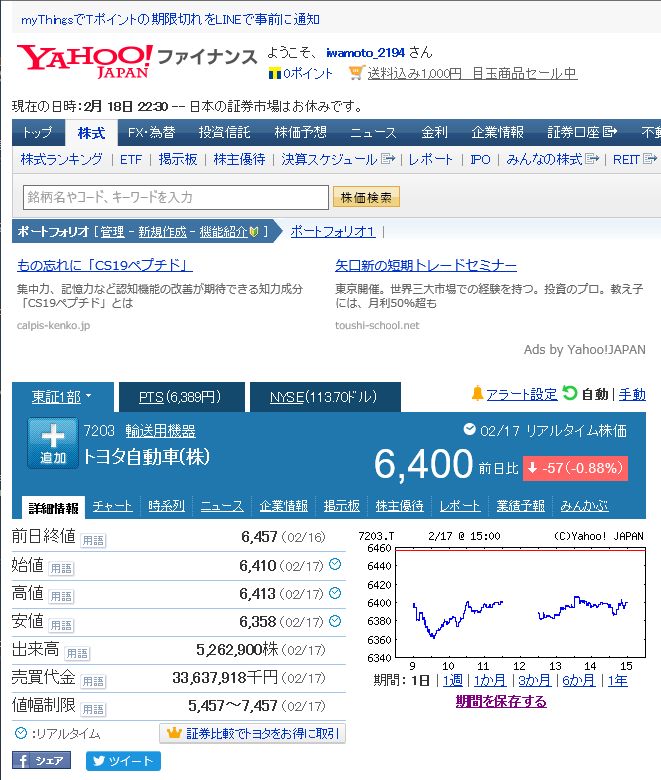The image size is (661, 780).
Task: Click the checkmark icon before リアルタイム株価
Action: (x=469, y=429)
